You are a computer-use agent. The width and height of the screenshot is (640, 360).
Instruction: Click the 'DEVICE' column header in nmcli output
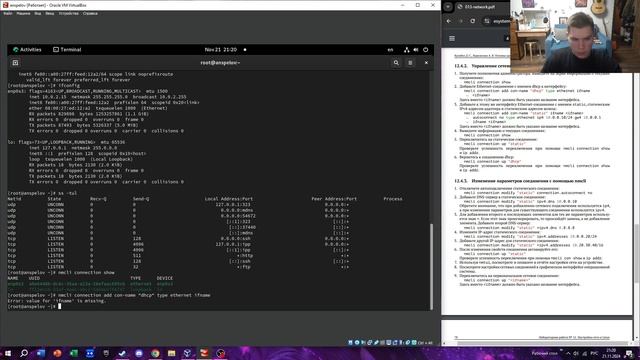165,278
